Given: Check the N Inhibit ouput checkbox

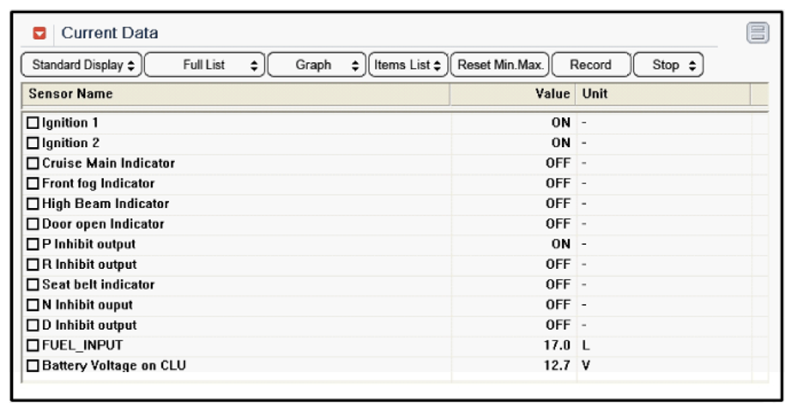Looking at the screenshot, I should [33, 305].
